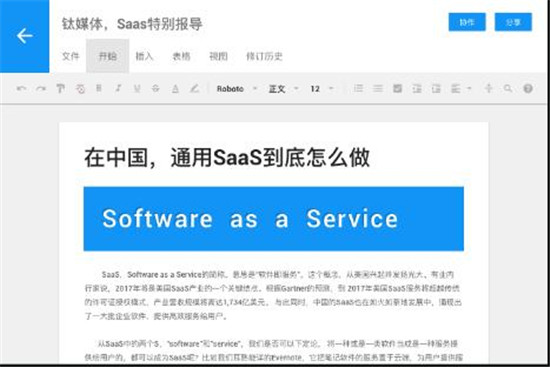Select the highlighter pen icon

[194, 88]
